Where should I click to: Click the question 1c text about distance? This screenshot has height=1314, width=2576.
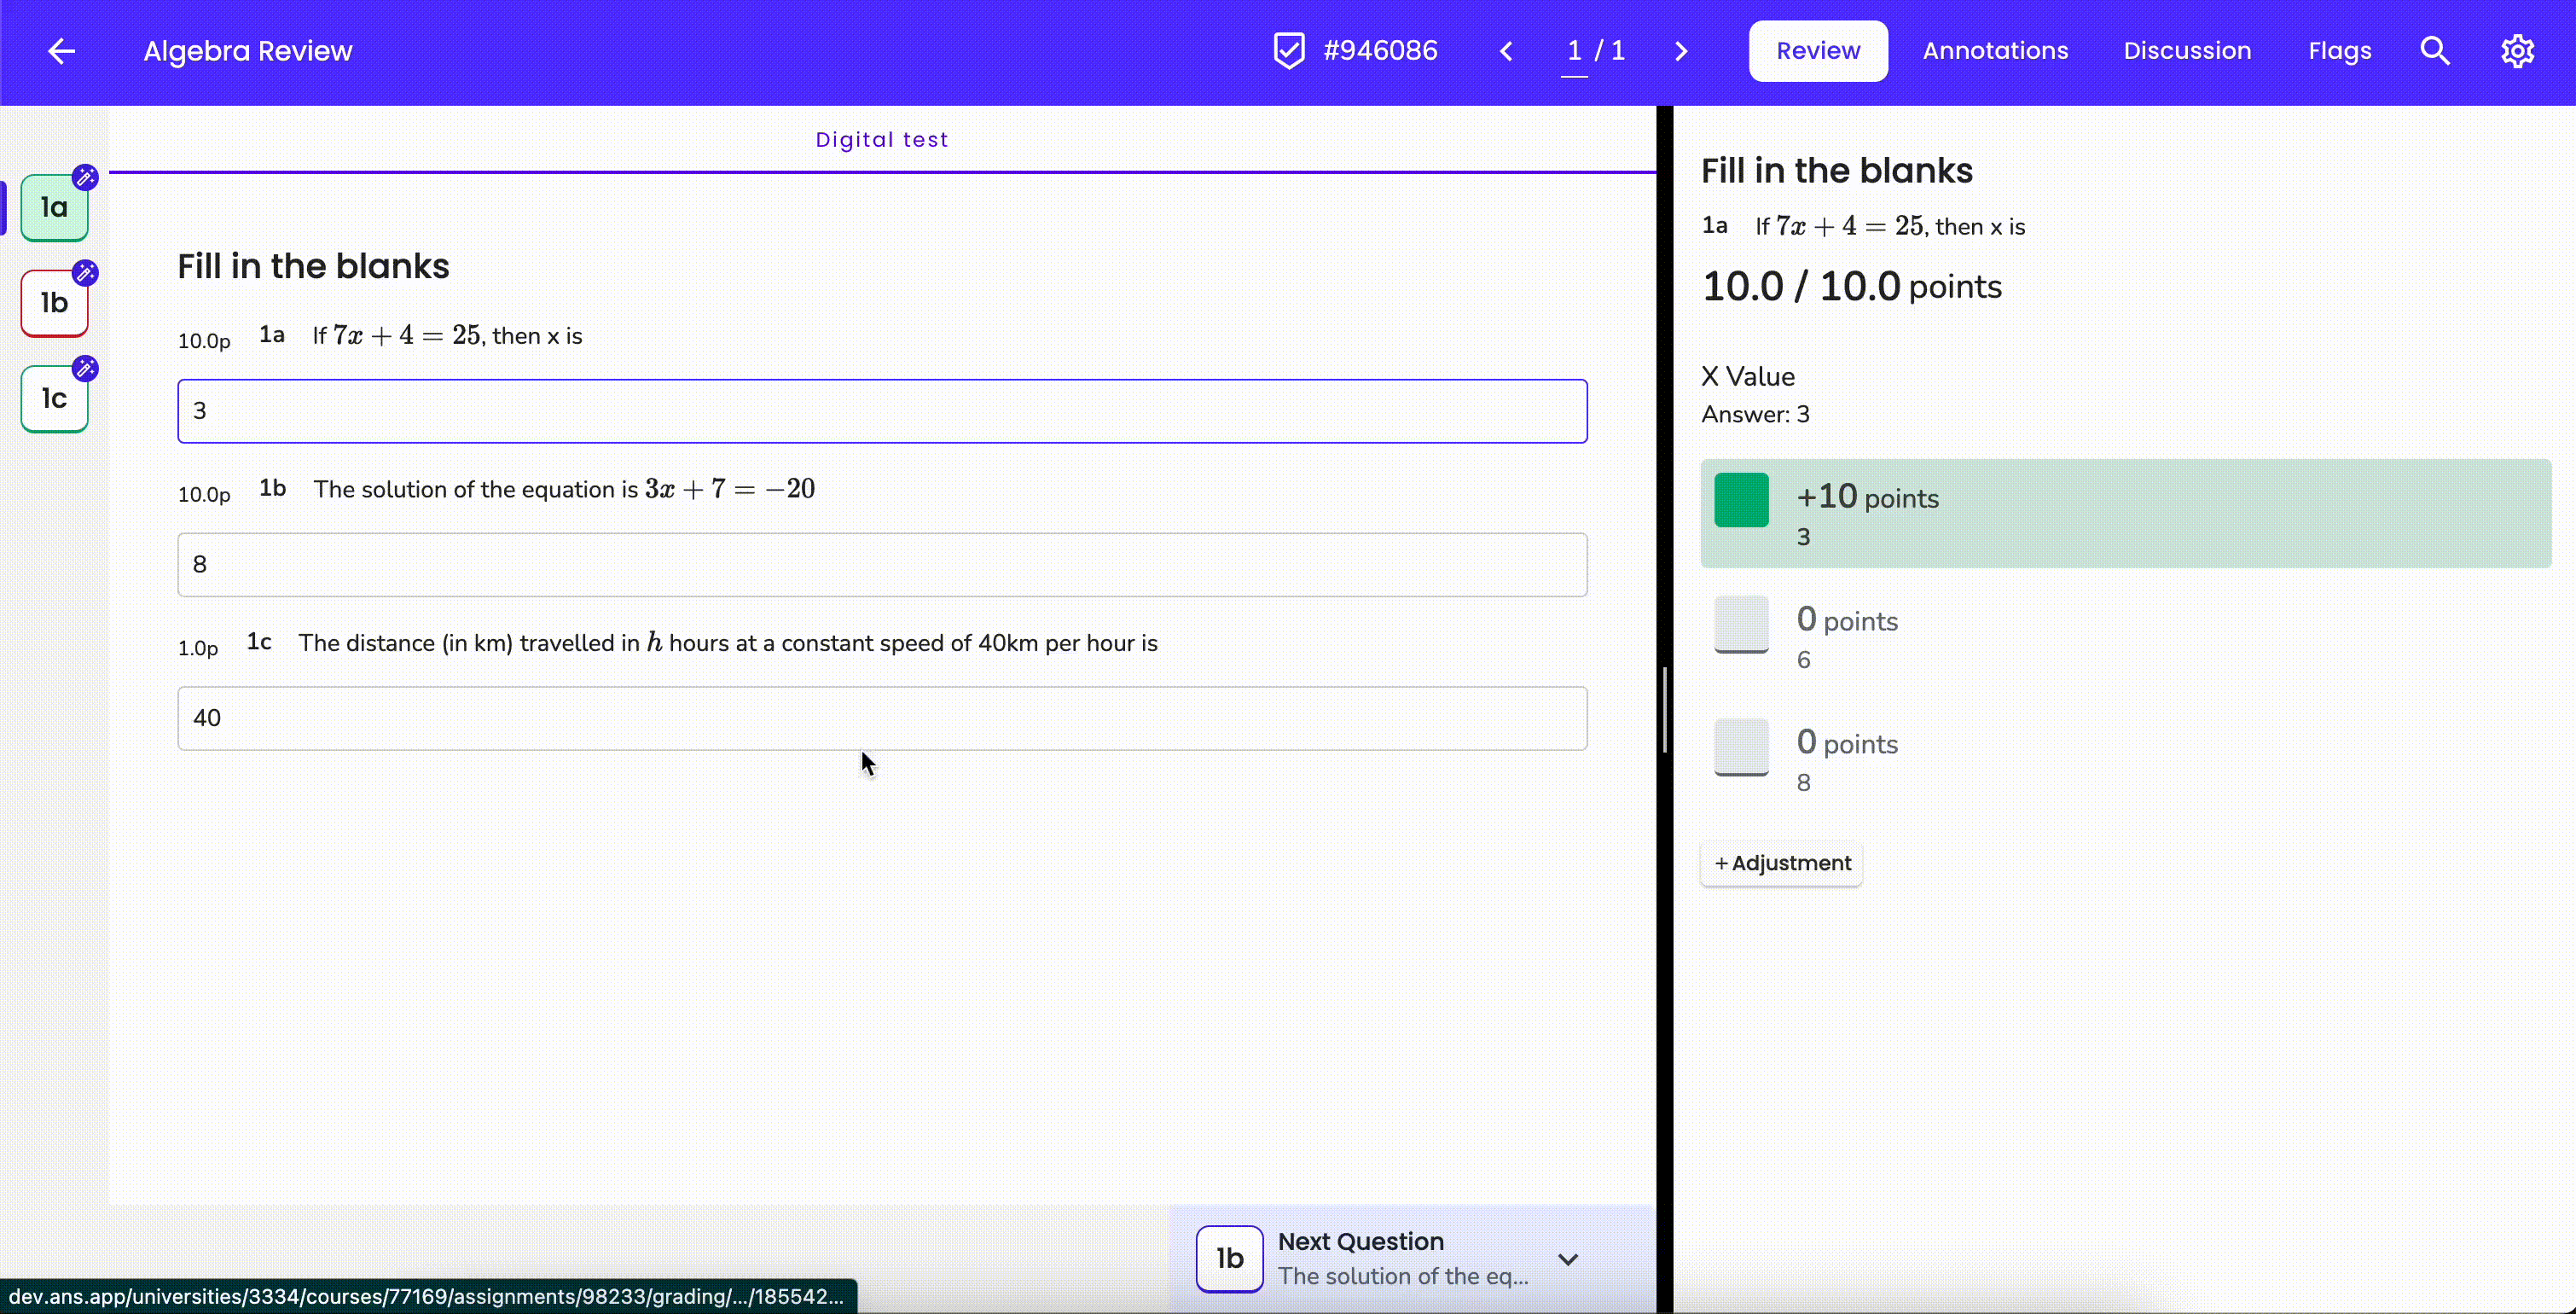coord(727,643)
